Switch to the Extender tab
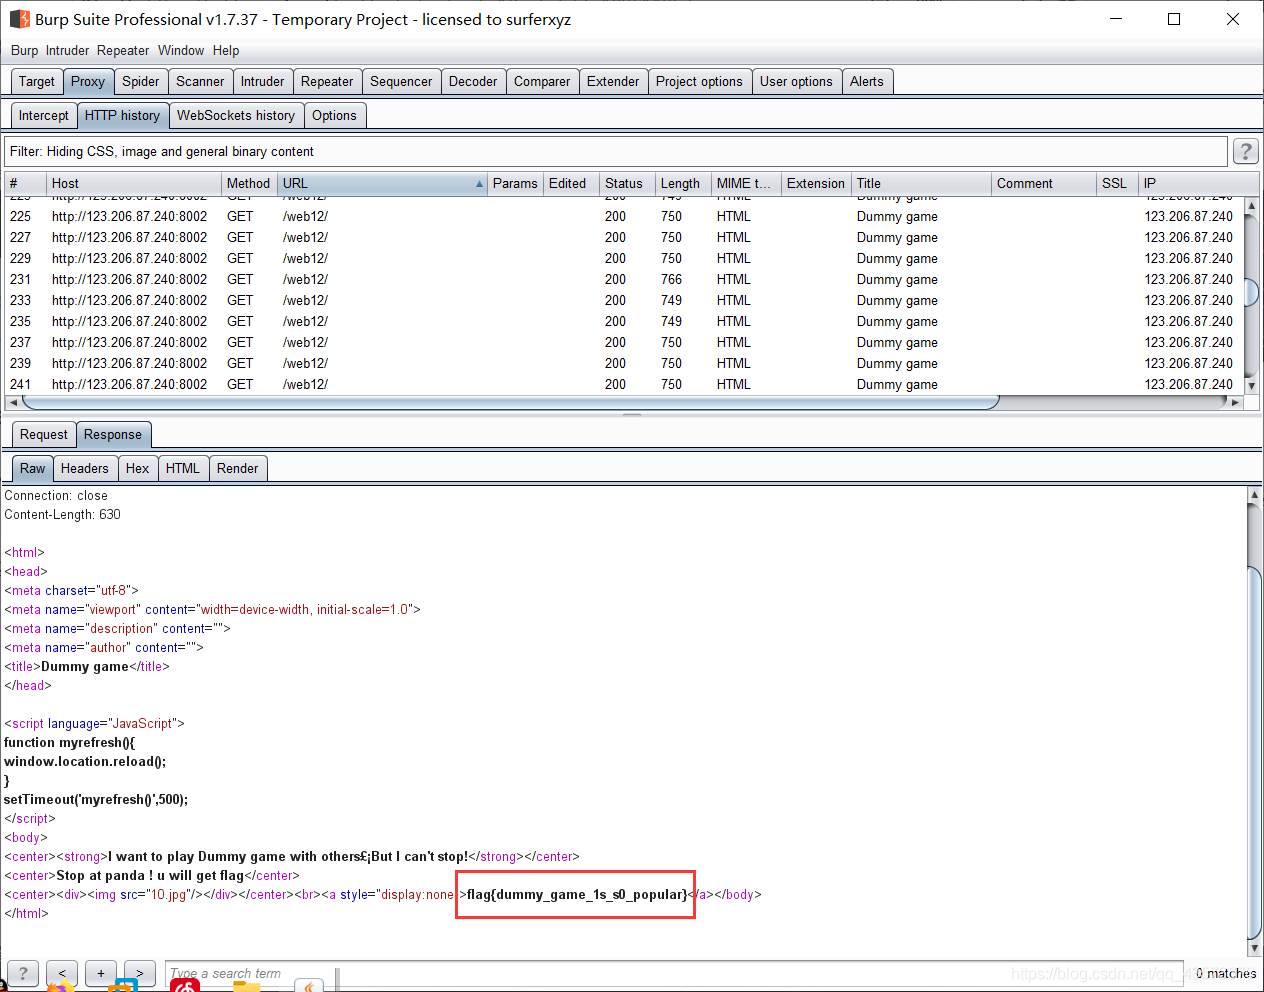This screenshot has height=992, width=1264. (x=613, y=82)
